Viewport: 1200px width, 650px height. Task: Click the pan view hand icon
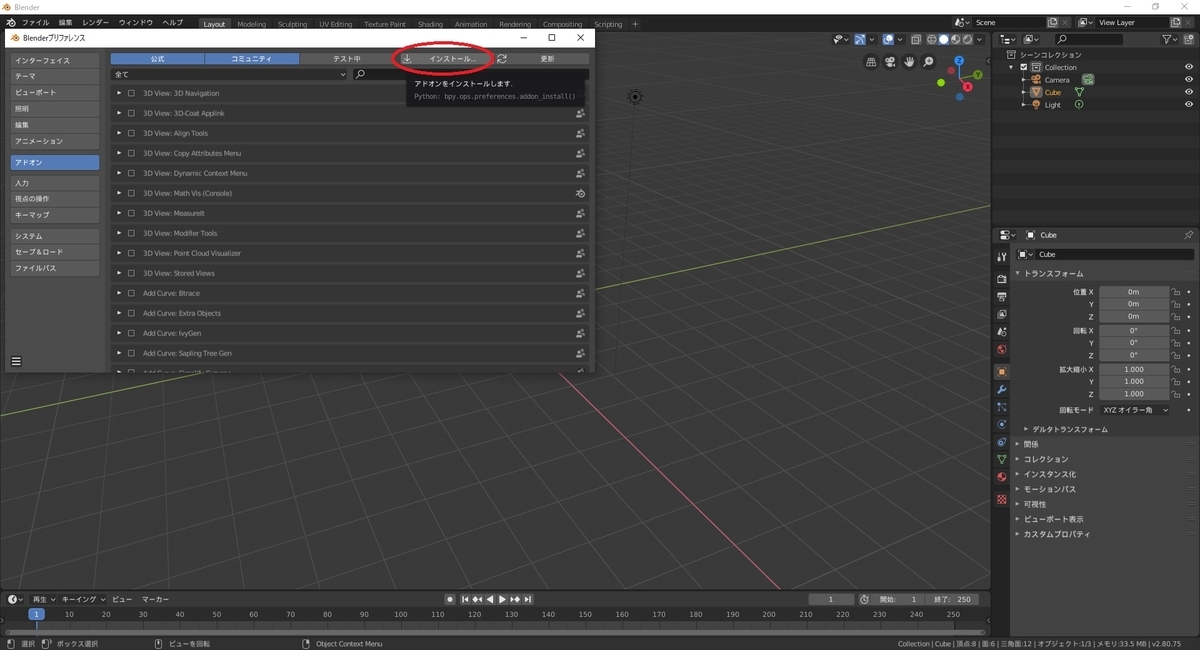tap(910, 62)
